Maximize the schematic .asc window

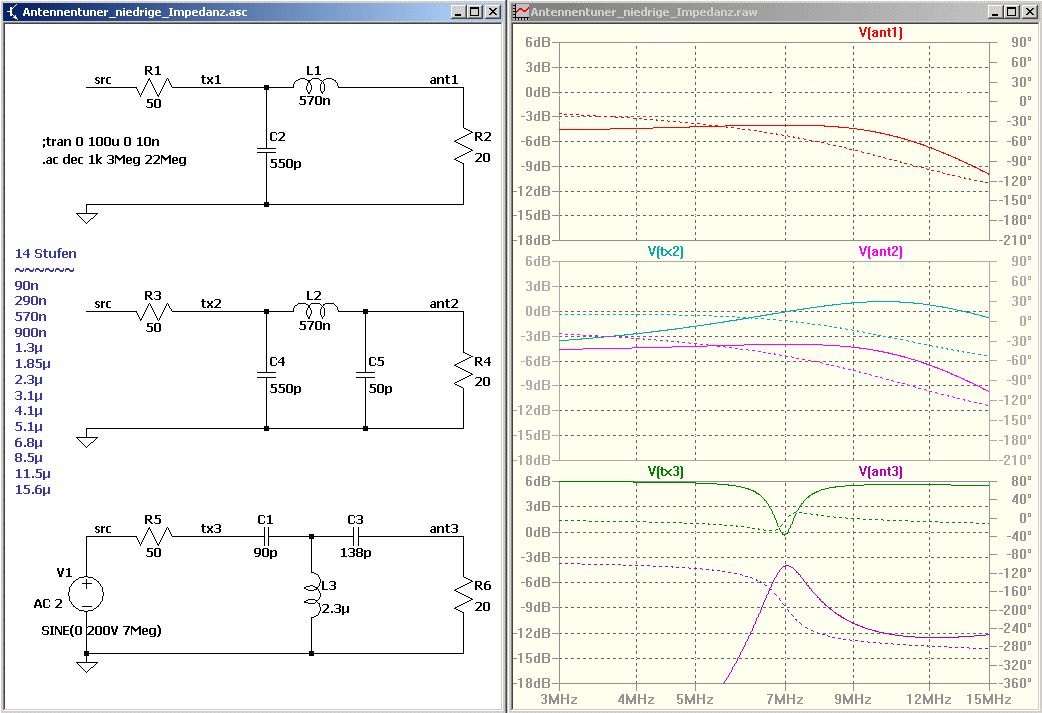coord(475,12)
